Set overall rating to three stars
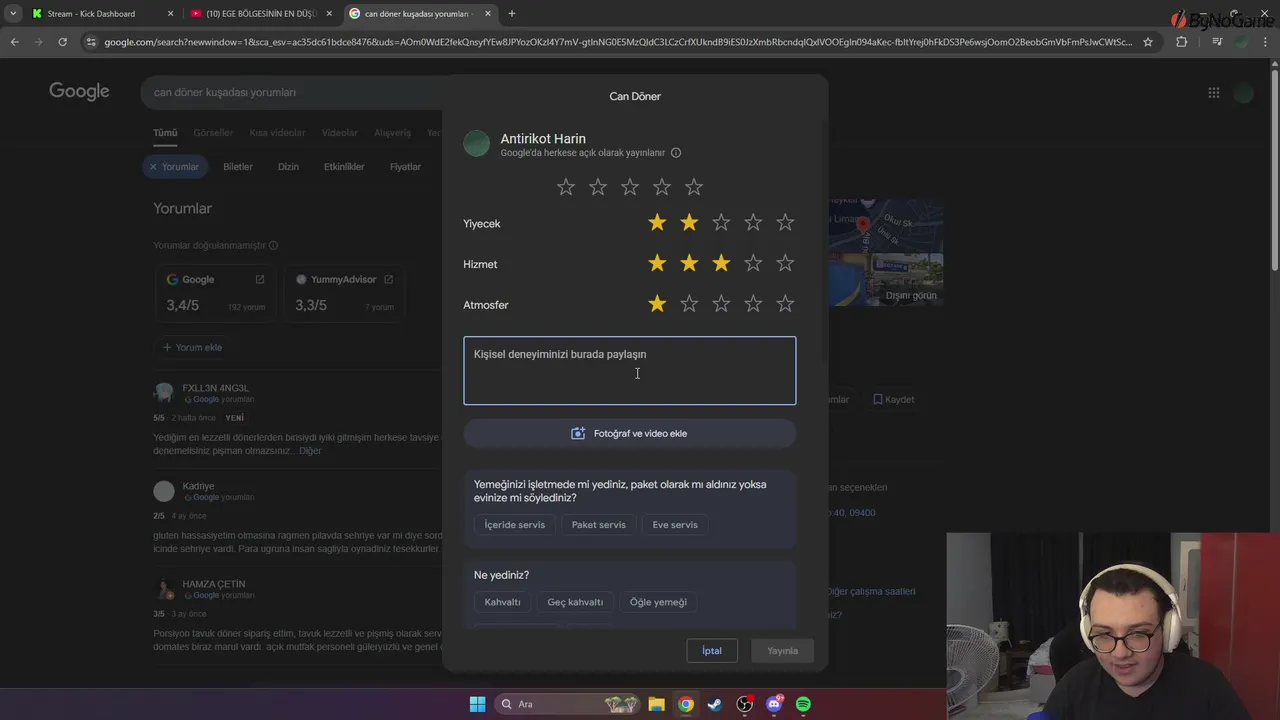Screen dimensions: 1280x720 630,187
